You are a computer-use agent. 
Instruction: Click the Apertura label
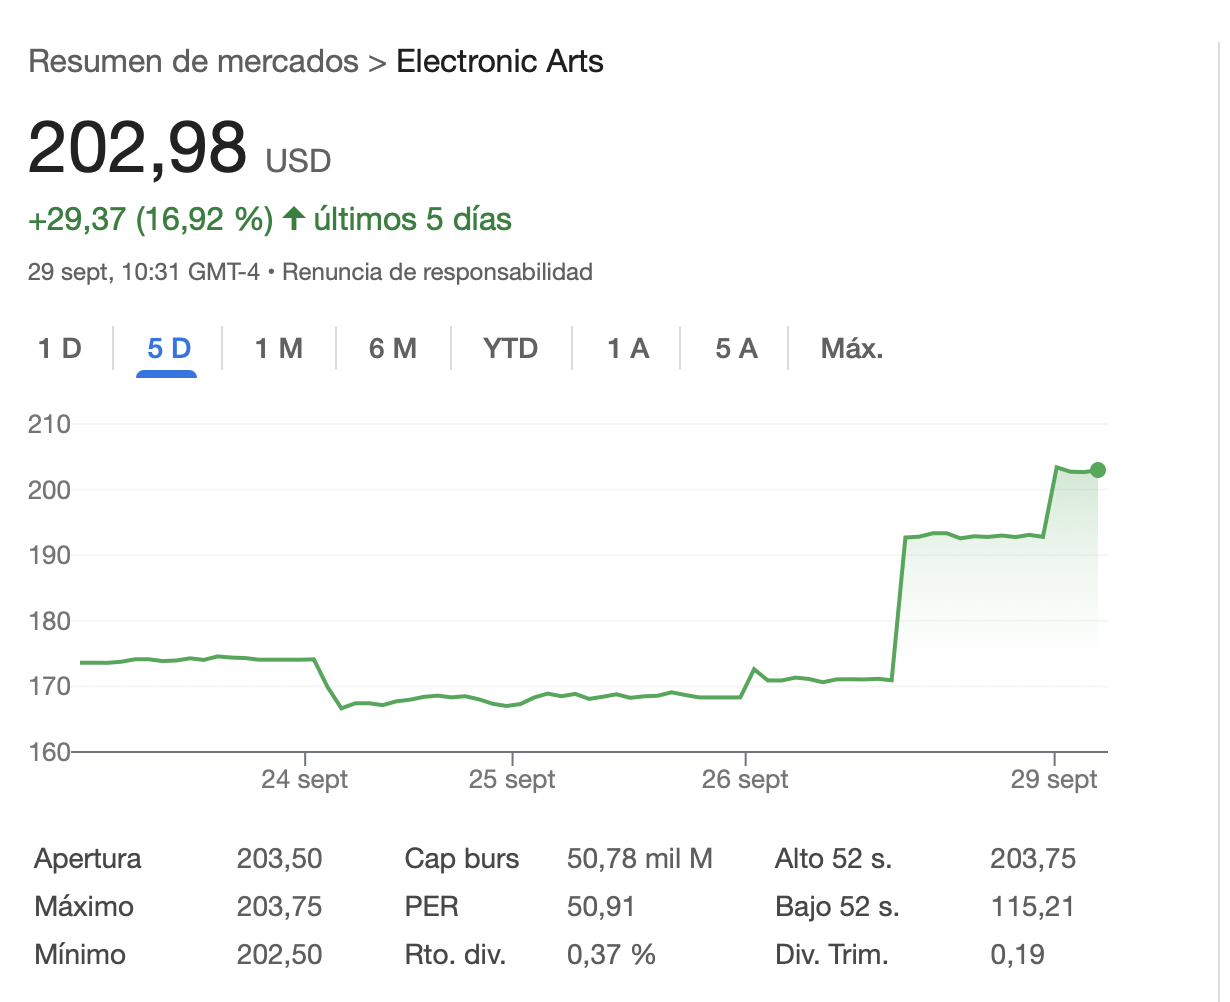[x=88, y=859]
